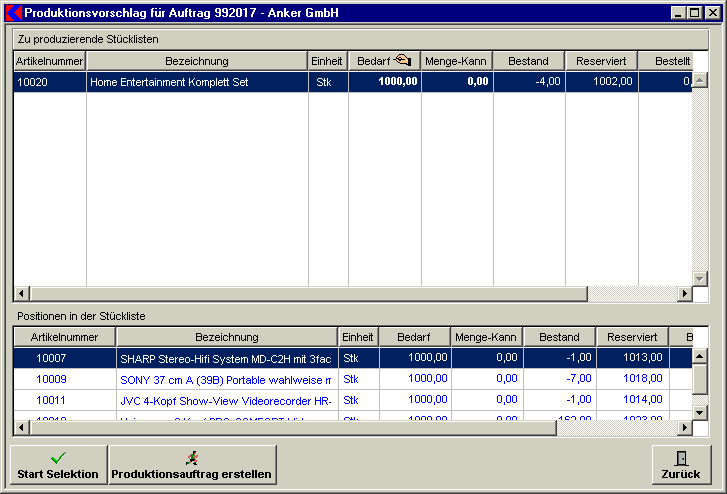Click Bestand cell of article 10009
This screenshot has width=727, height=494.
[x=559, y=379]
